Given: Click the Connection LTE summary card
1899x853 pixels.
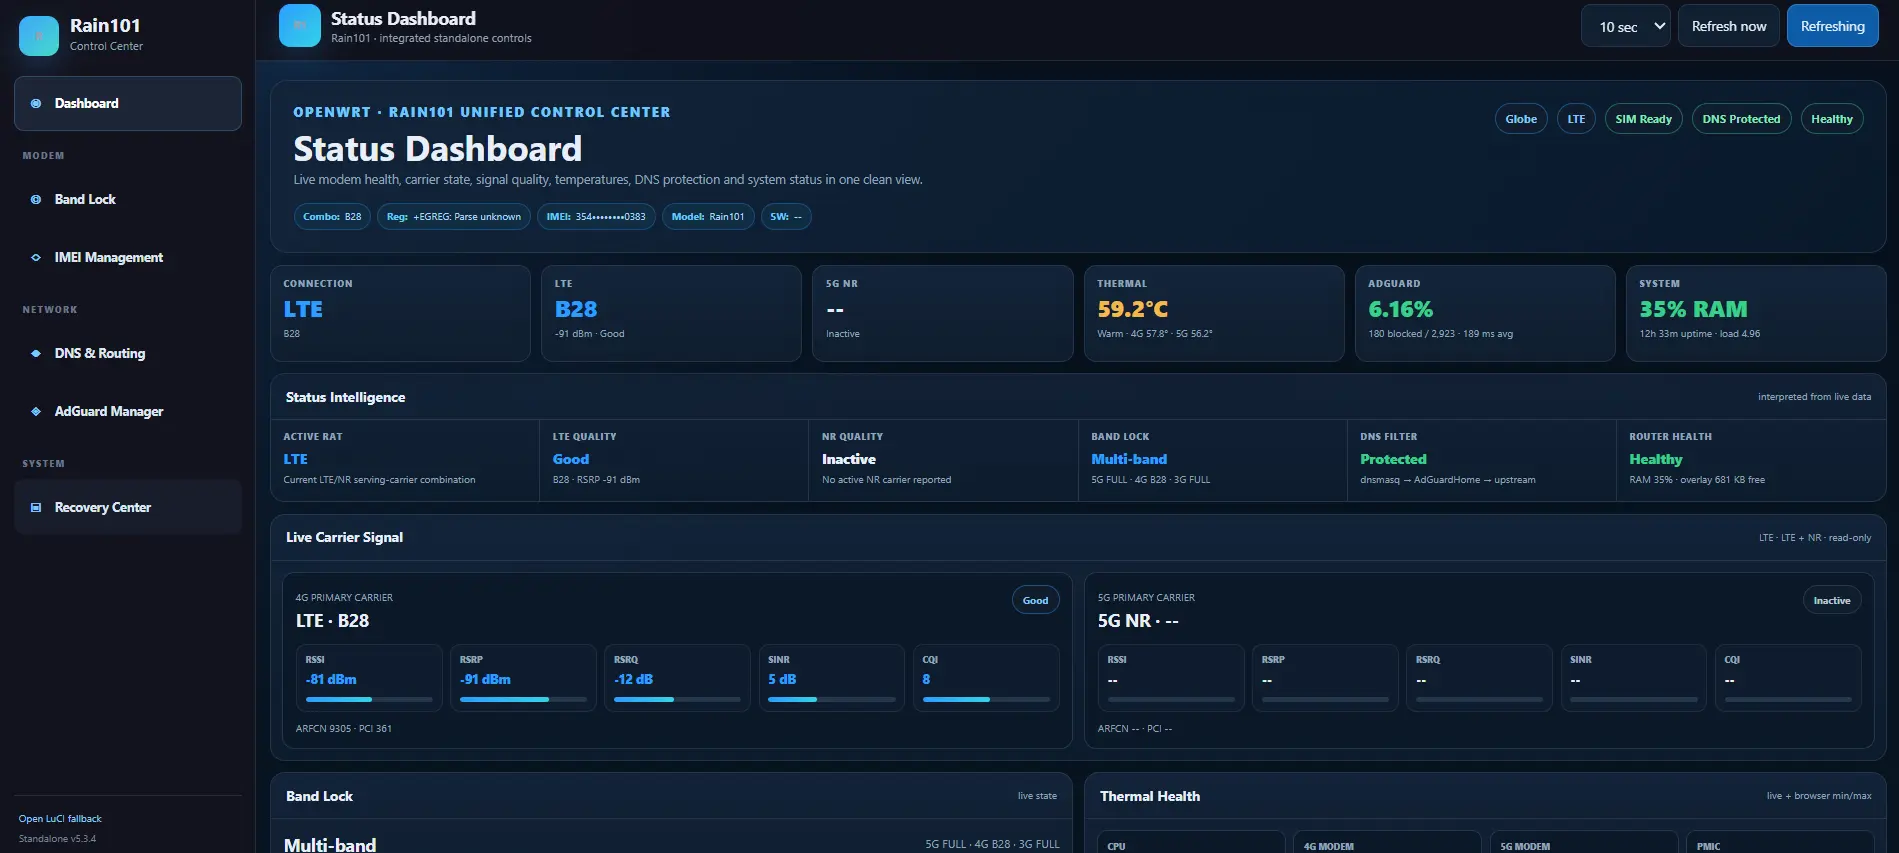Looking at the screenshot, I should pyautogui.click(x=400, y=313).
